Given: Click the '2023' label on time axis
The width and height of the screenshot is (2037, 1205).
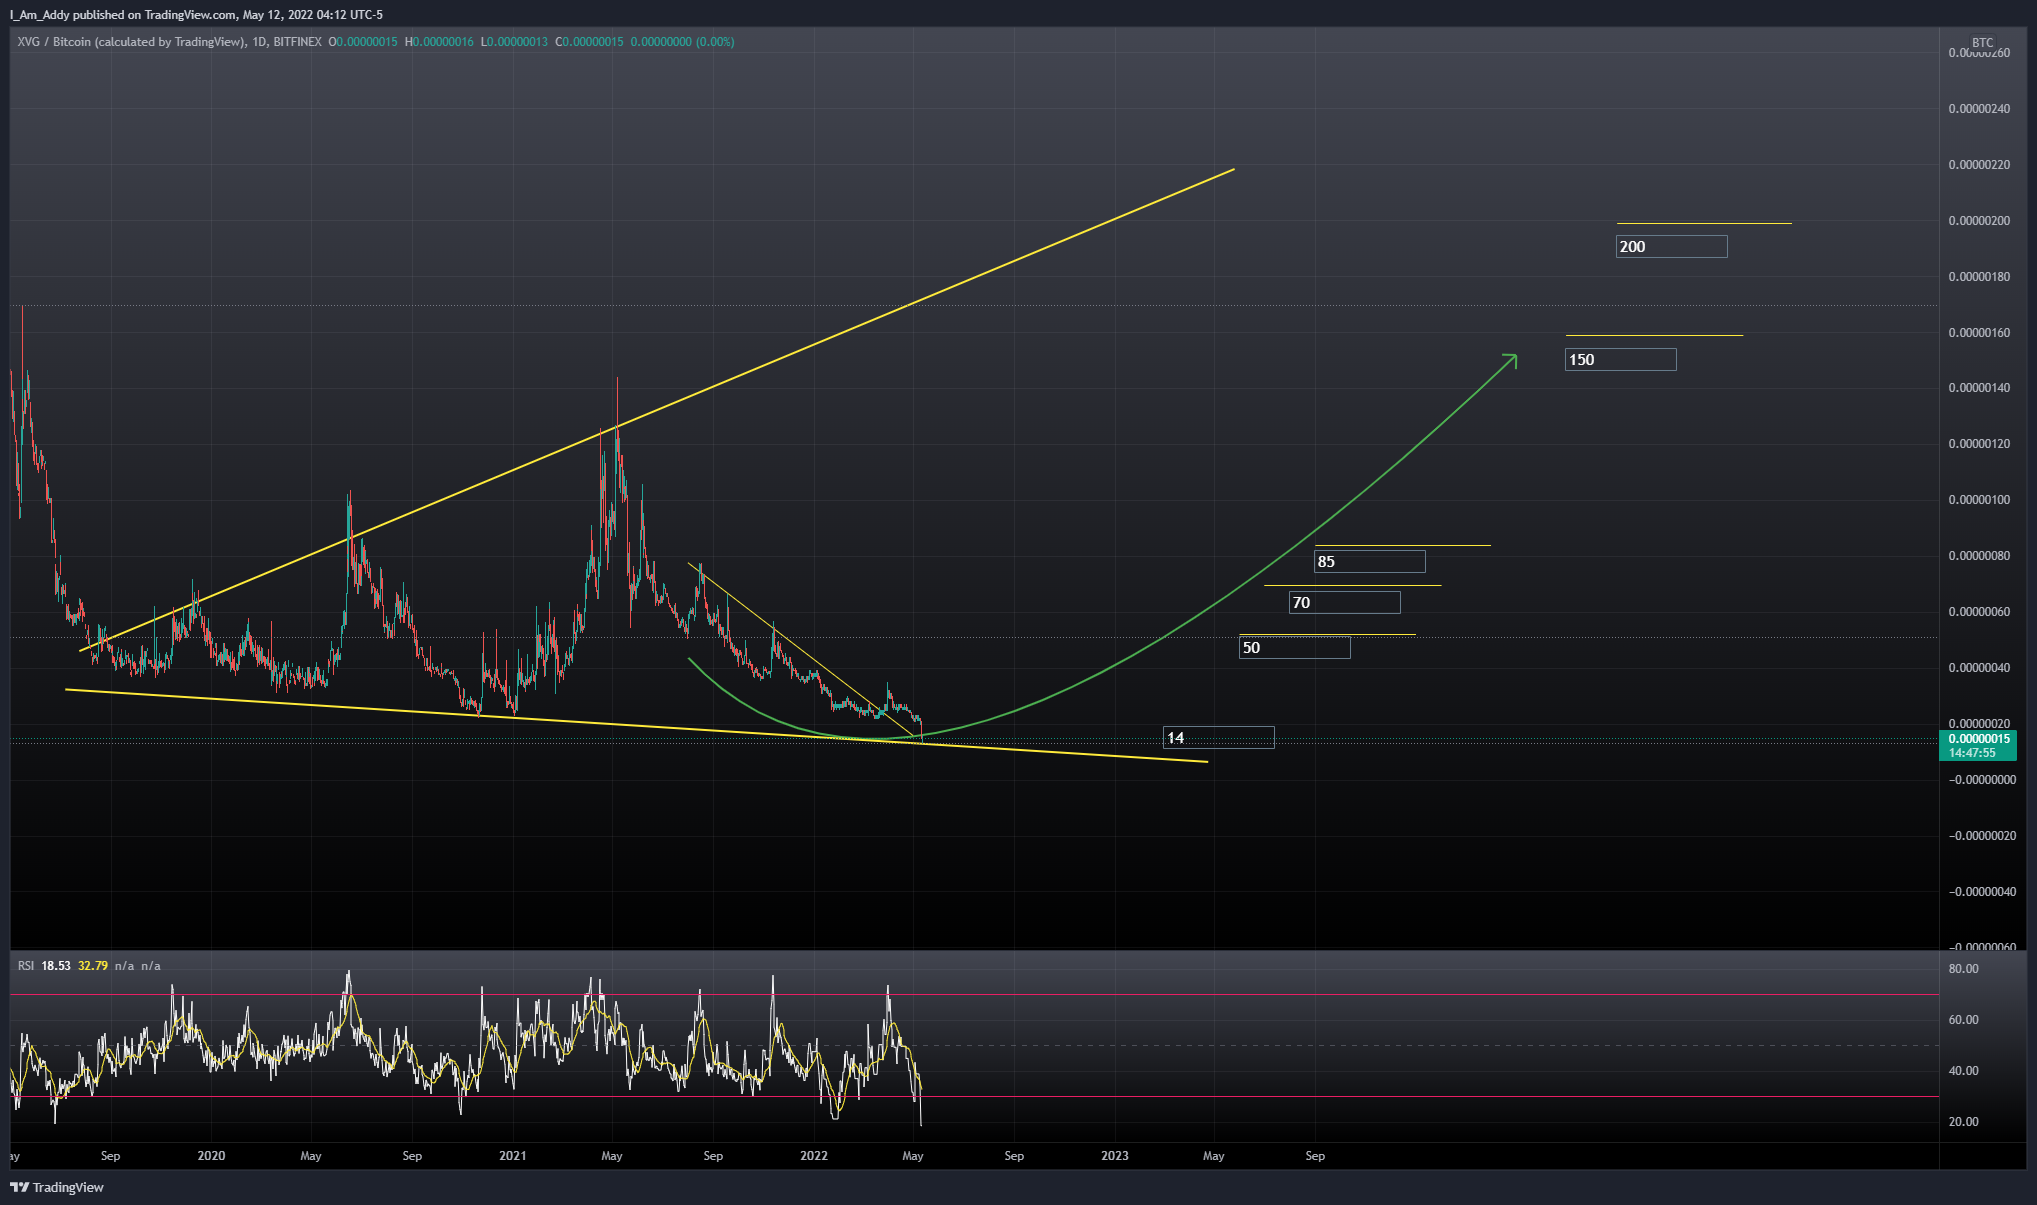Looking at the screenshot, I should click(x=1115, y=1156).
